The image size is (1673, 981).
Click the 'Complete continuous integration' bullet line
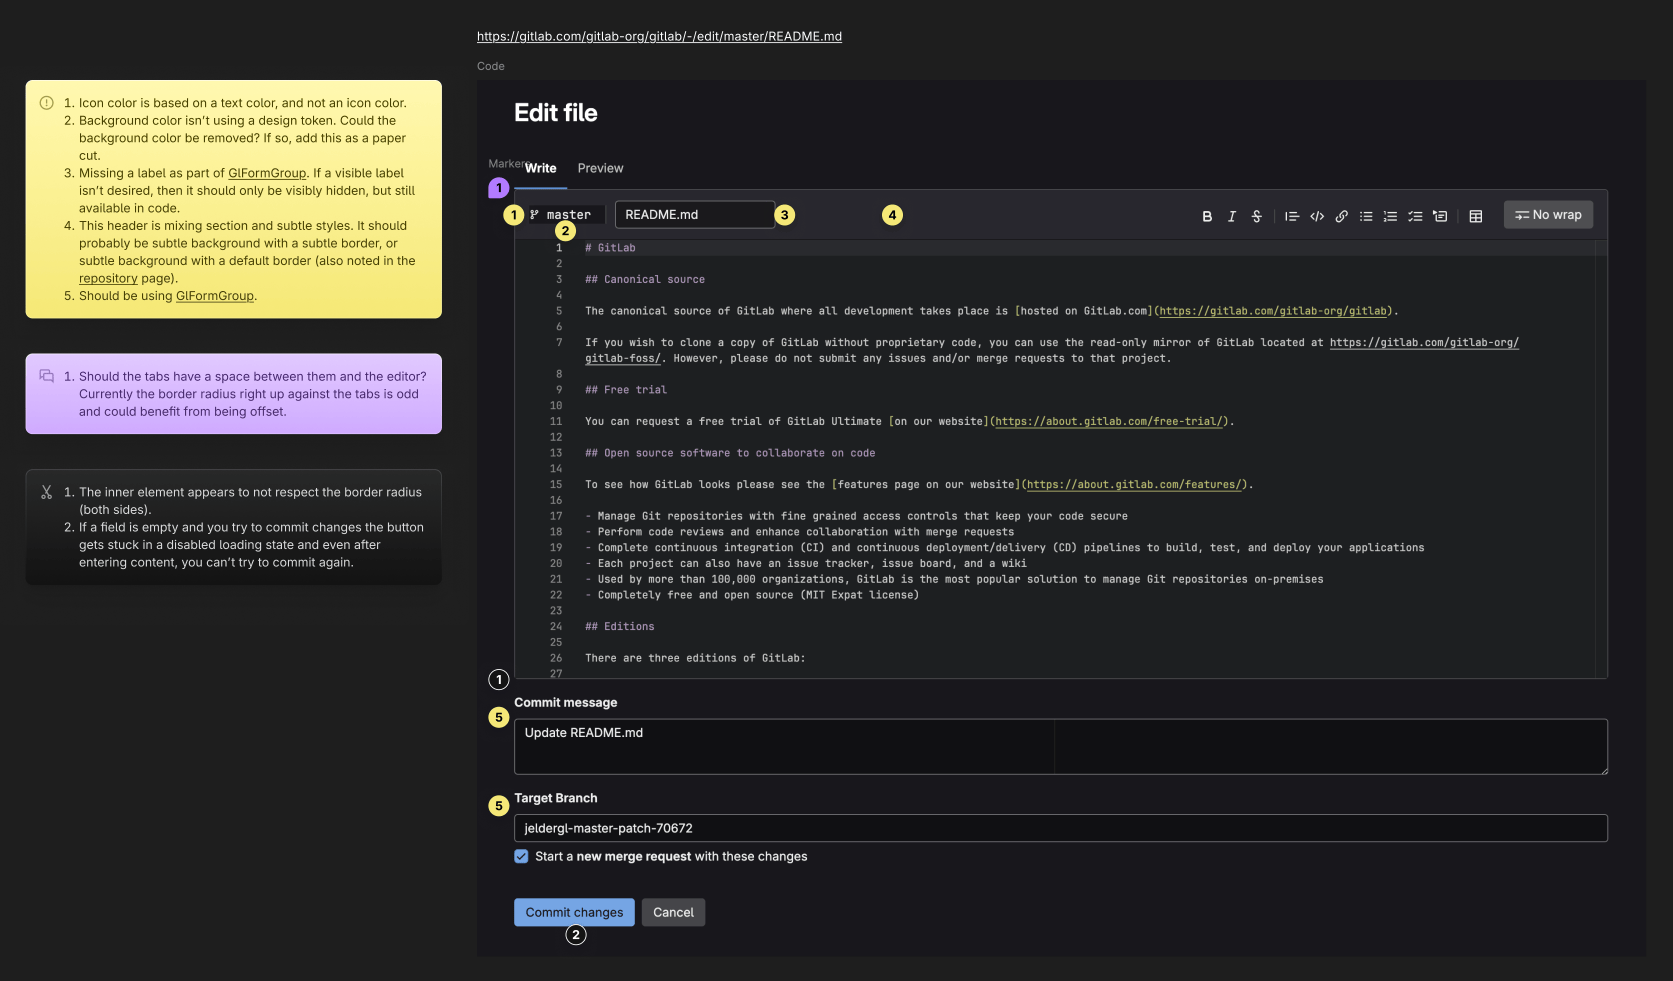pyautogui.click(x=1005, y=548)
